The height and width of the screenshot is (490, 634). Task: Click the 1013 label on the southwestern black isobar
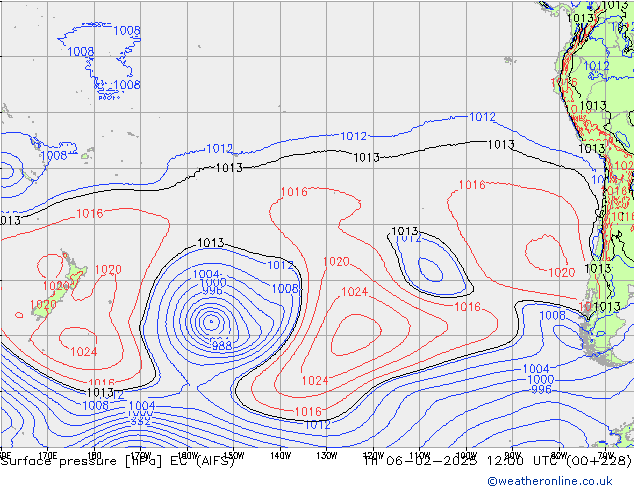coord(100,392)
